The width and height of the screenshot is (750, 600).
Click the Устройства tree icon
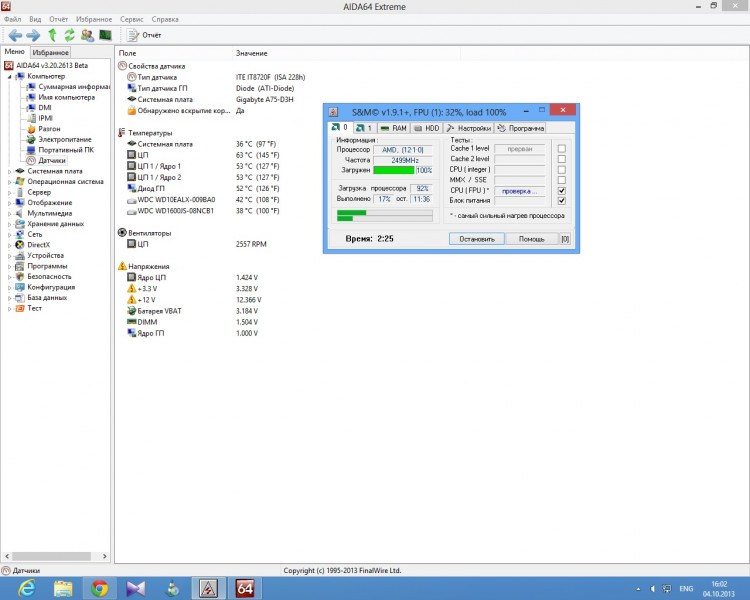tap(20, 256)
